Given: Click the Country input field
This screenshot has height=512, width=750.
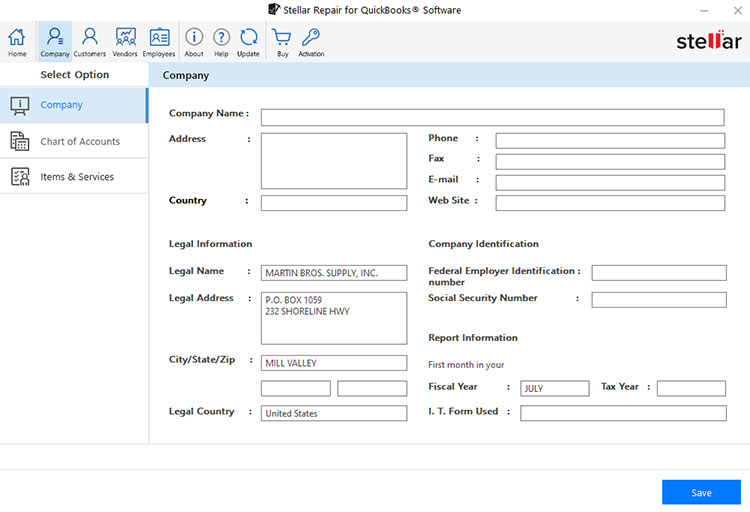Looking at the screenshot, I should (334, 203).
